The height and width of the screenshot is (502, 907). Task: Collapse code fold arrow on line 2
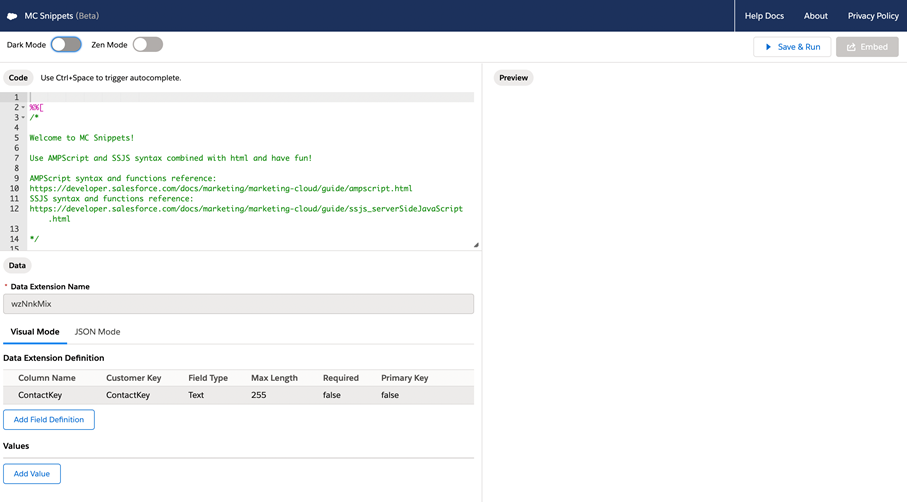24,108
